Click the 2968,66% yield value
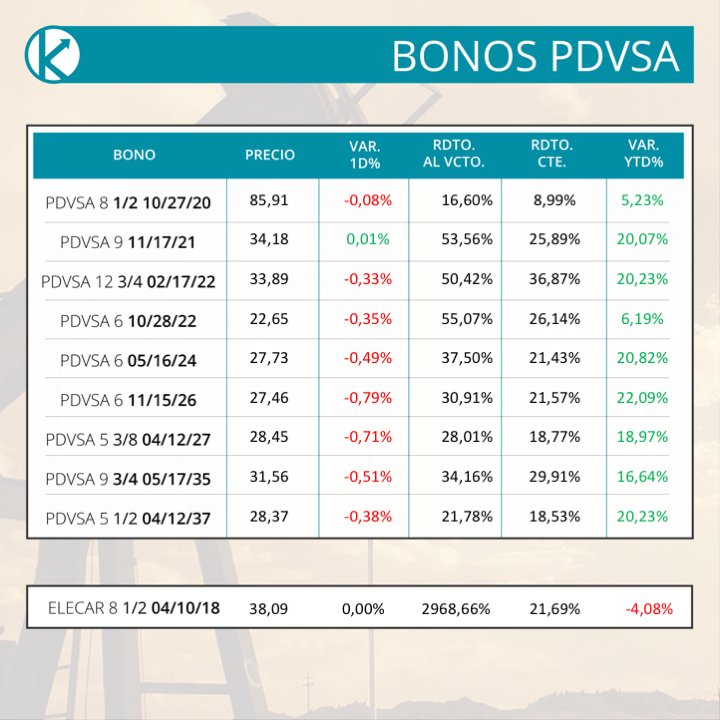The height and width of the screenshot is (720, 720). click(457, 608)
